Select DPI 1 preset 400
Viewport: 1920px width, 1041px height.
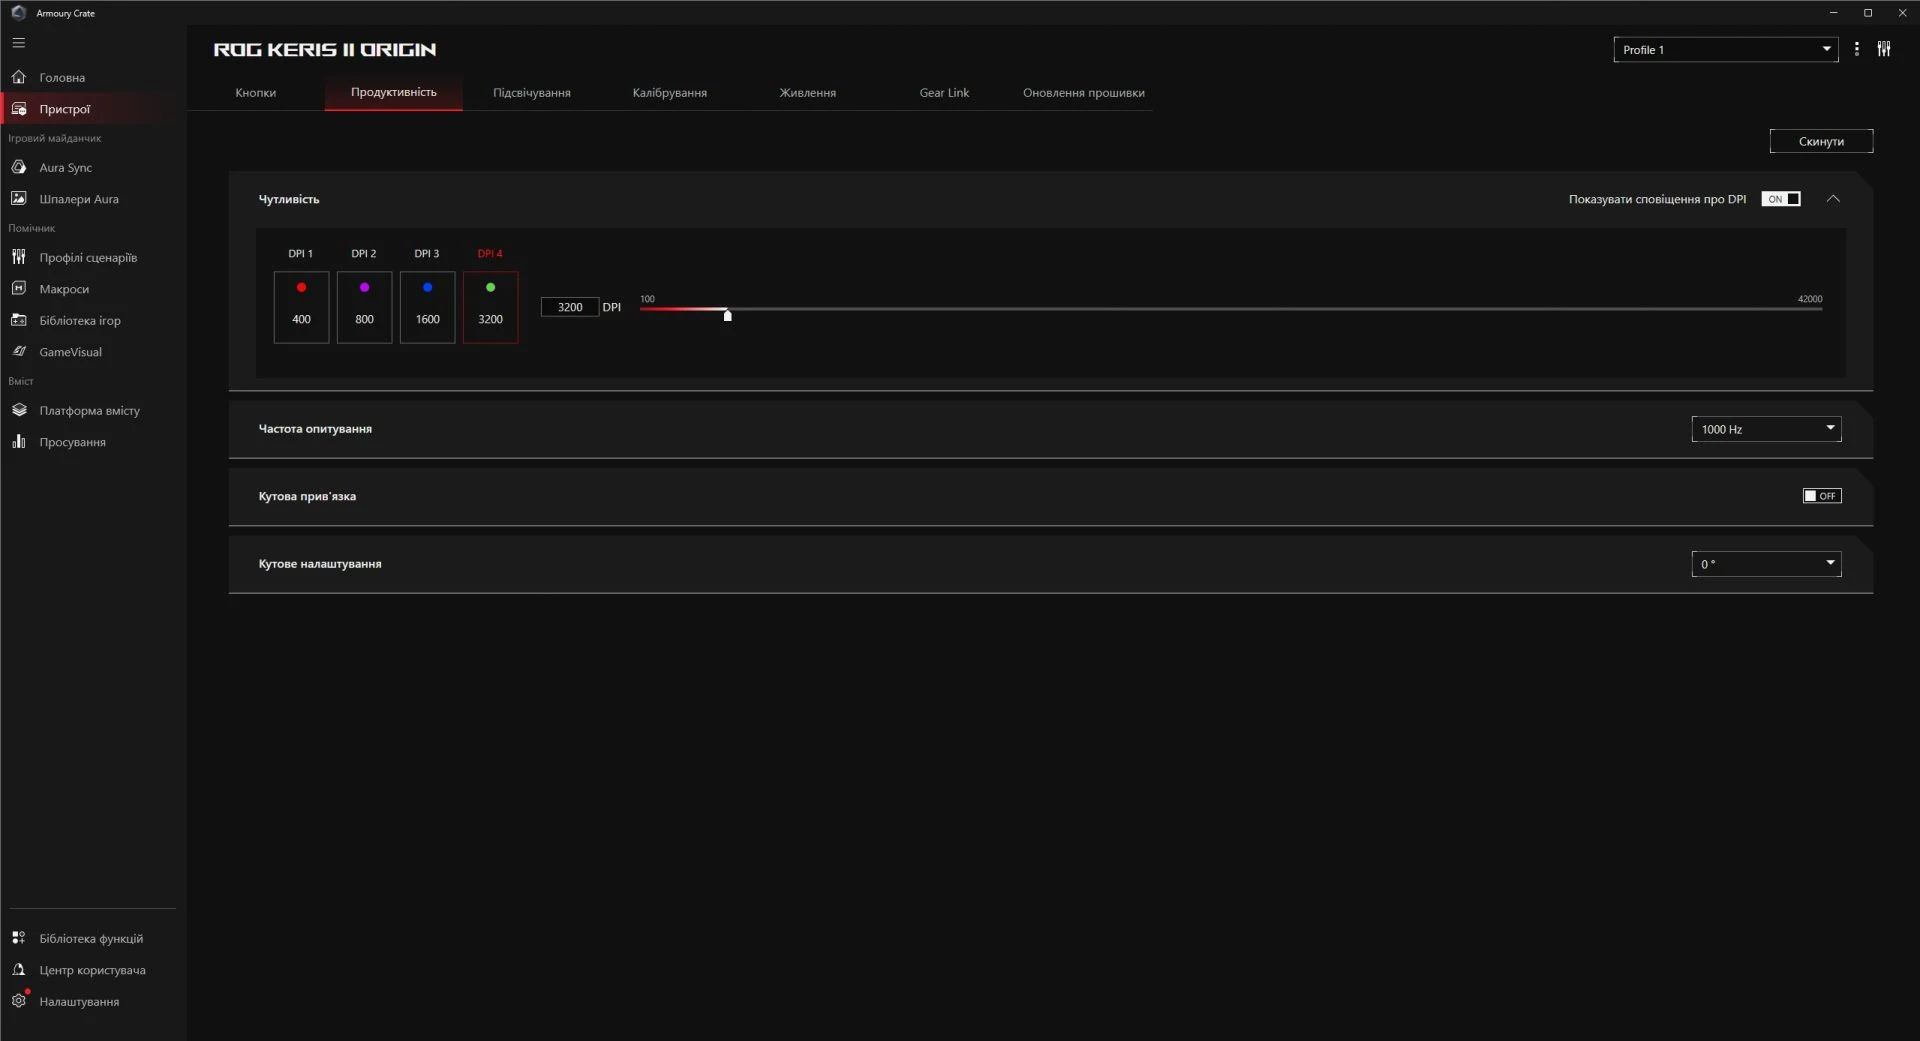301,307
